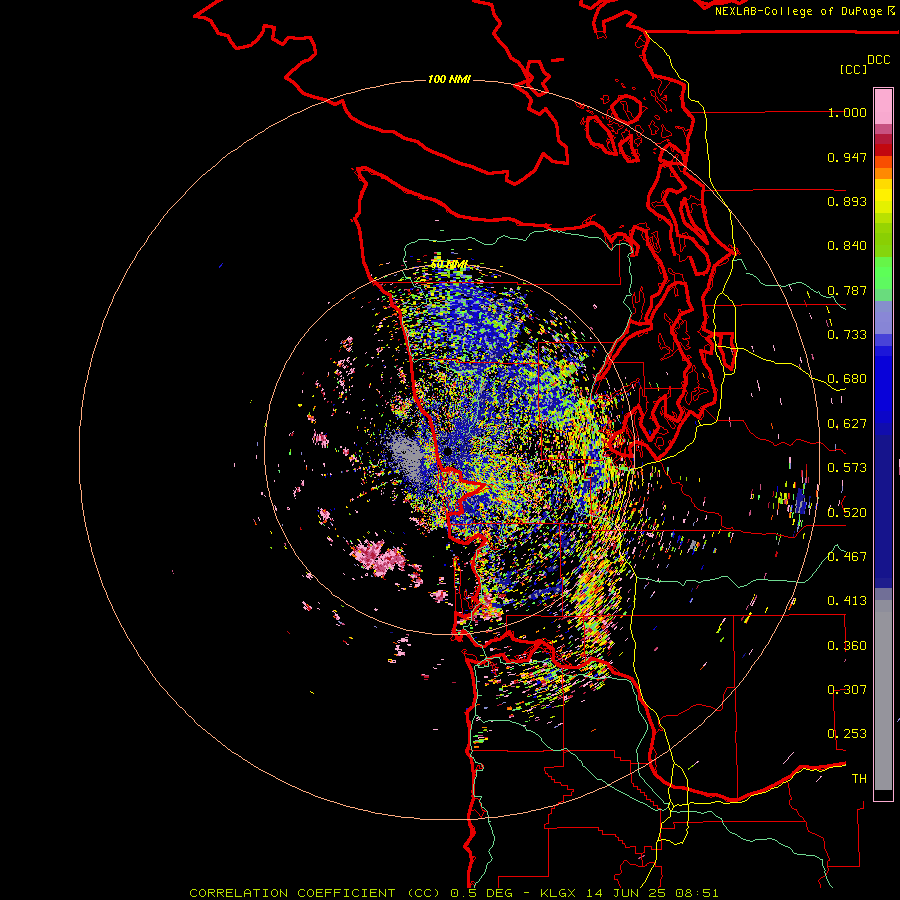Select the 0.680 legend value
This screenshot has height=900, width=900.
[x=847, y=379]
